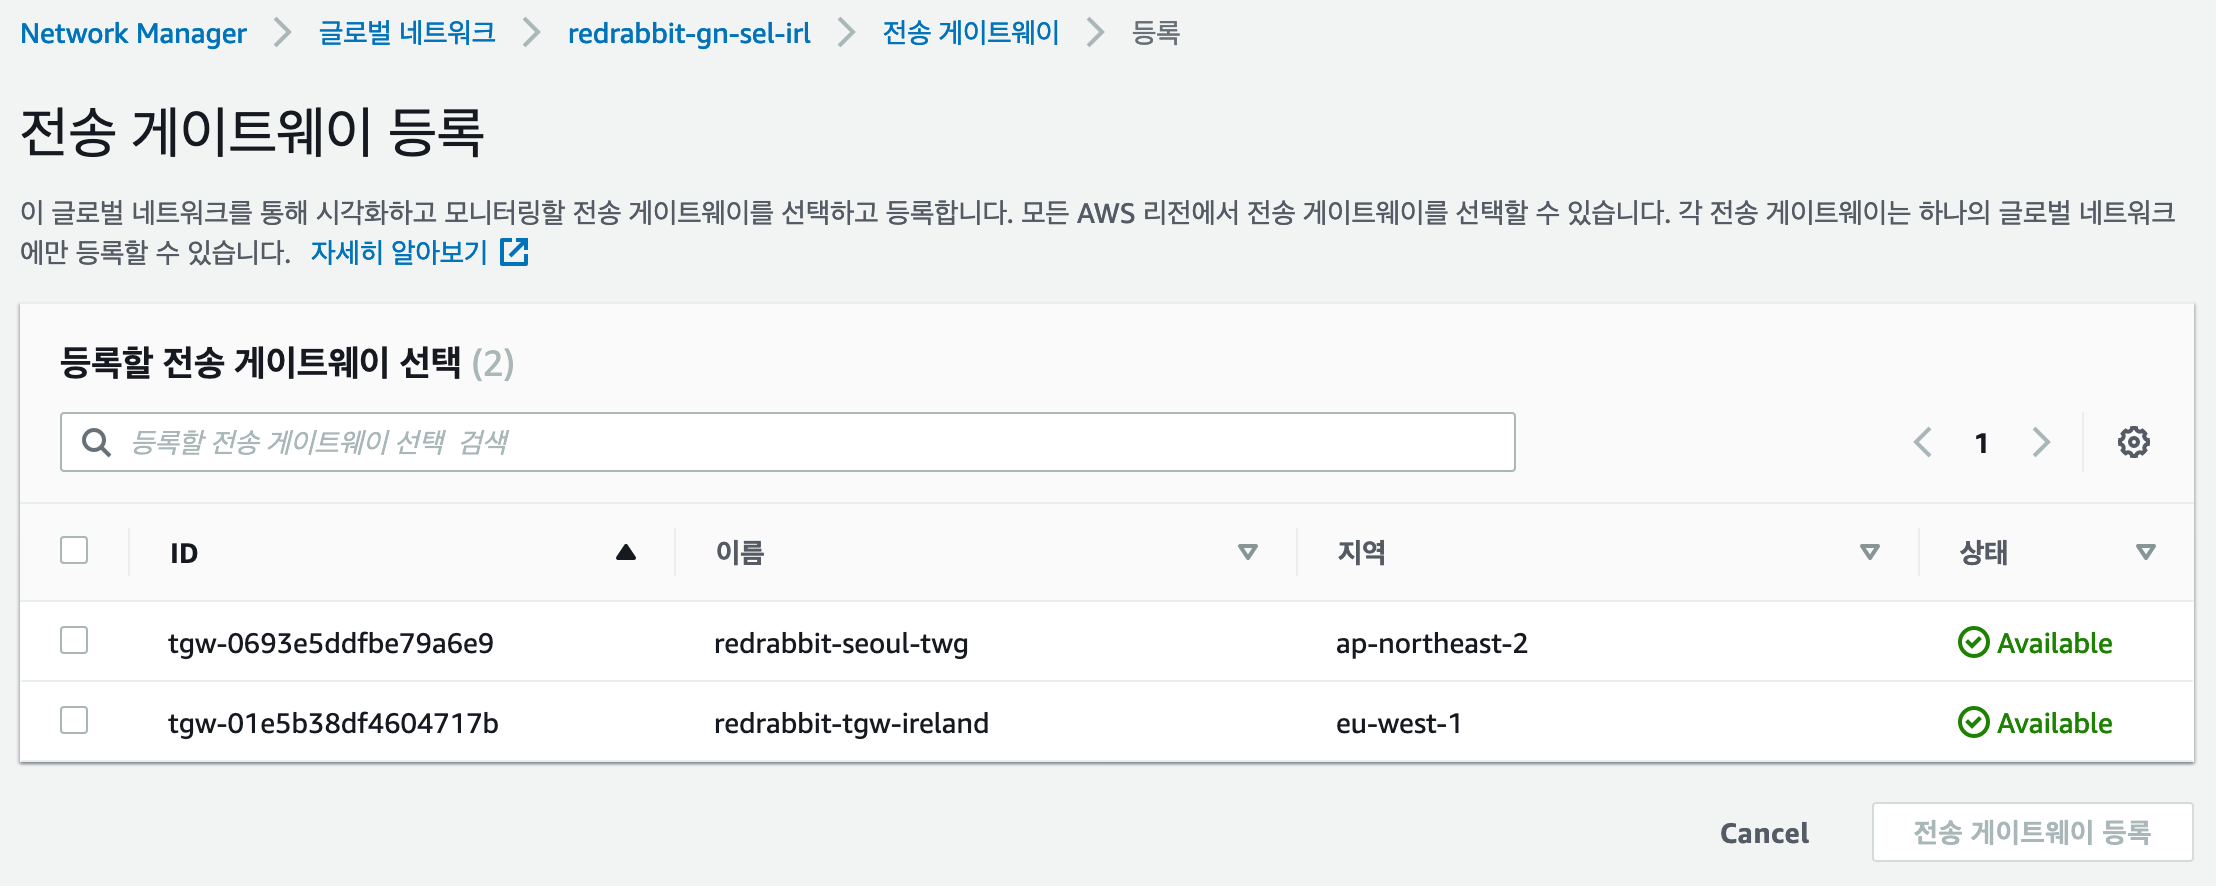Click the Available status icon for redrabbit-seoul-twg
The image size is (2216, 886).
point(1973,642)
